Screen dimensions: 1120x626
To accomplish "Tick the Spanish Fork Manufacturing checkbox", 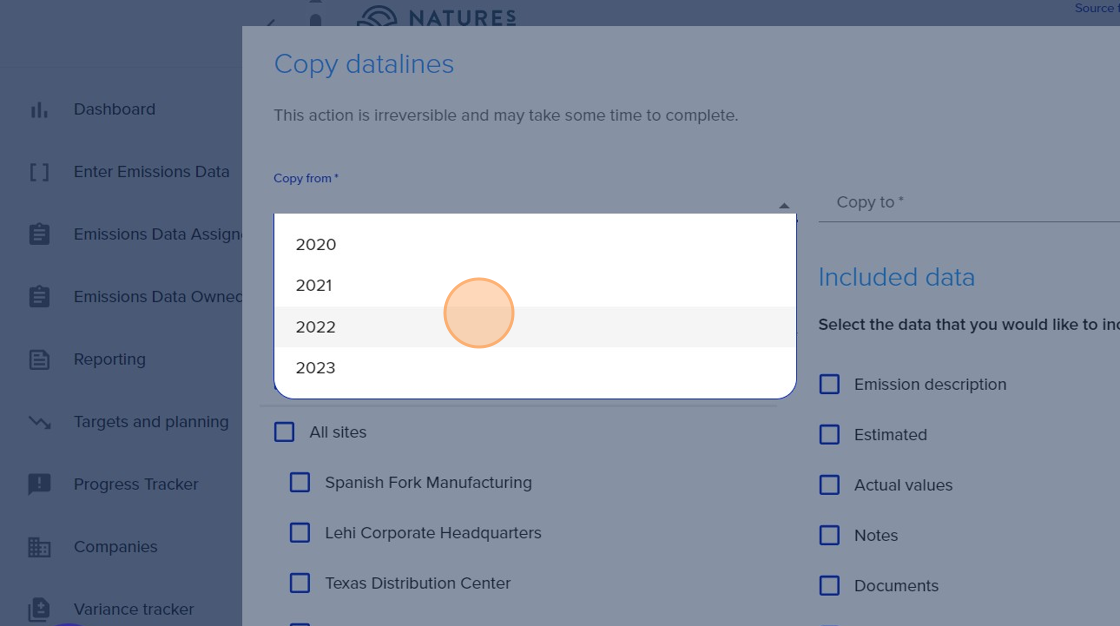I will click(x=300, y=482).
